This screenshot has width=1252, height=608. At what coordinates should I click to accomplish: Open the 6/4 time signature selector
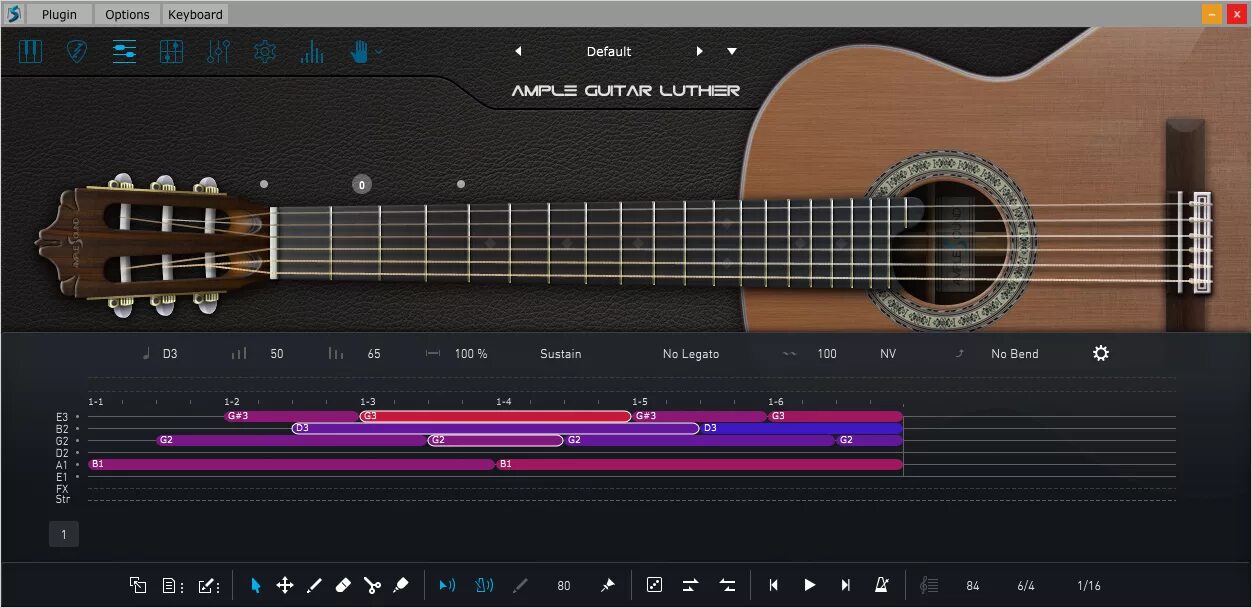(1026, 586)
